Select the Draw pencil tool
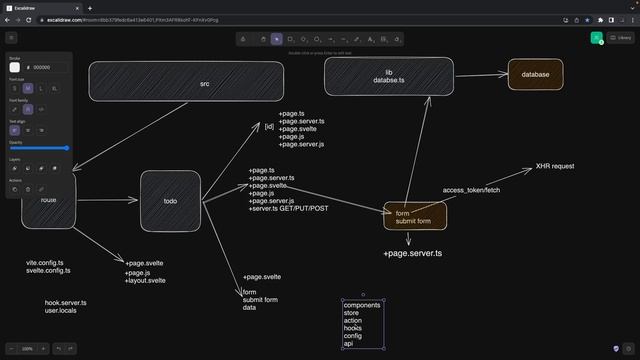 [357, 39]
